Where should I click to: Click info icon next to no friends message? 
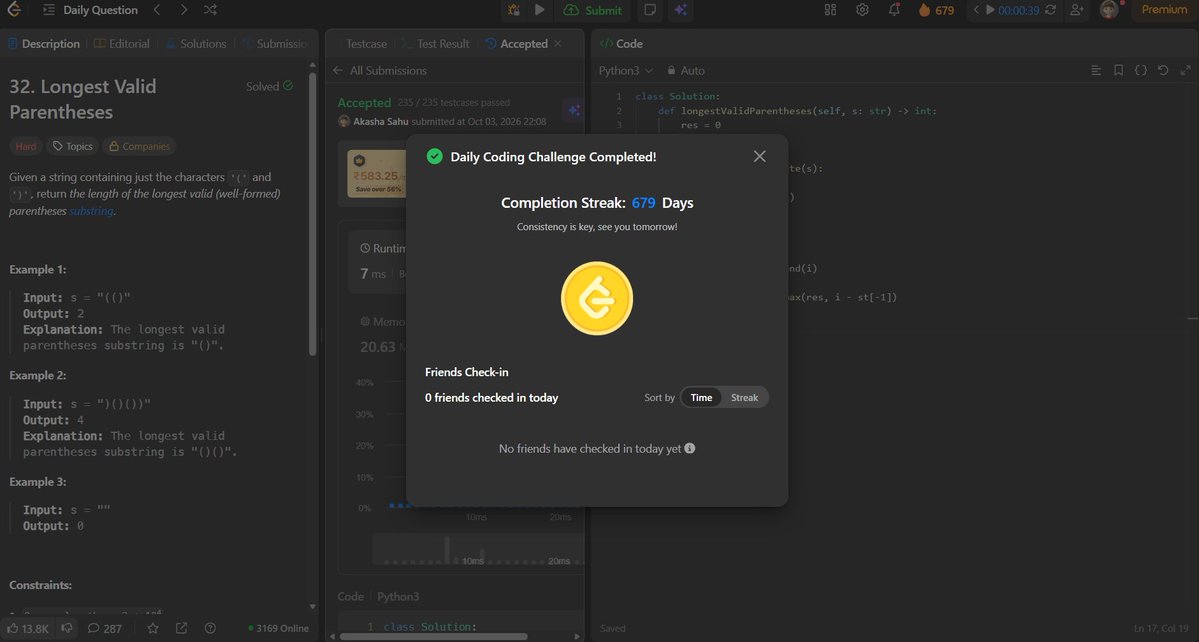pos(690,448)
